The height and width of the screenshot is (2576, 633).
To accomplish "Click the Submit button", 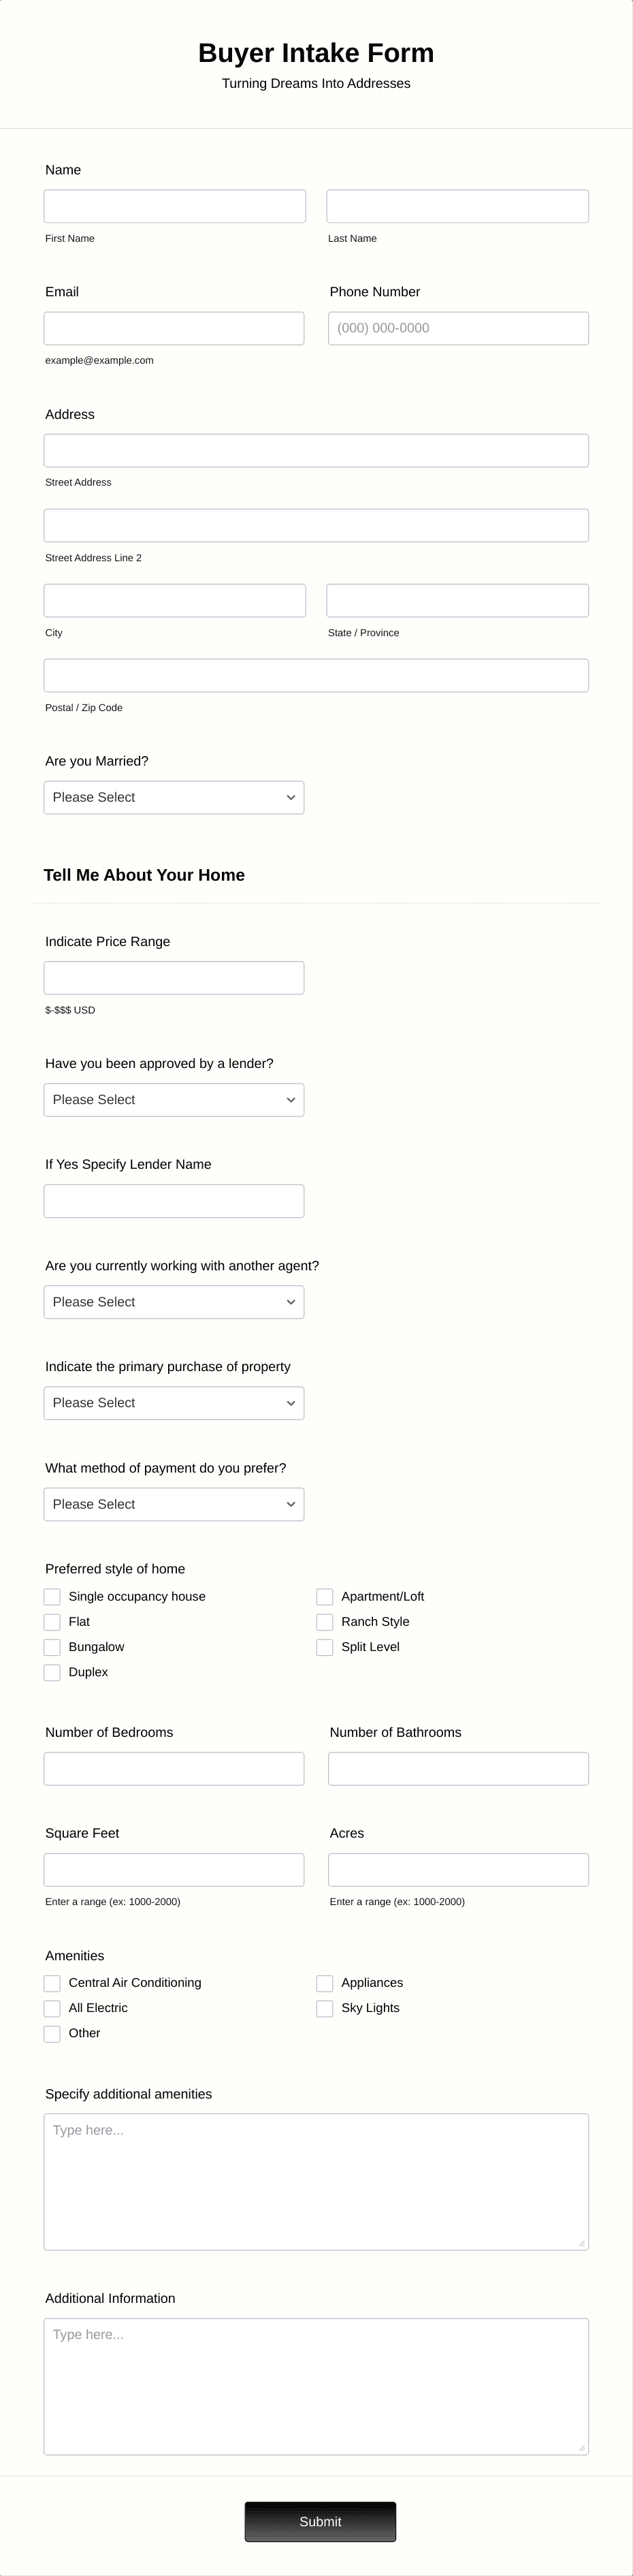I will (319, 2521).
